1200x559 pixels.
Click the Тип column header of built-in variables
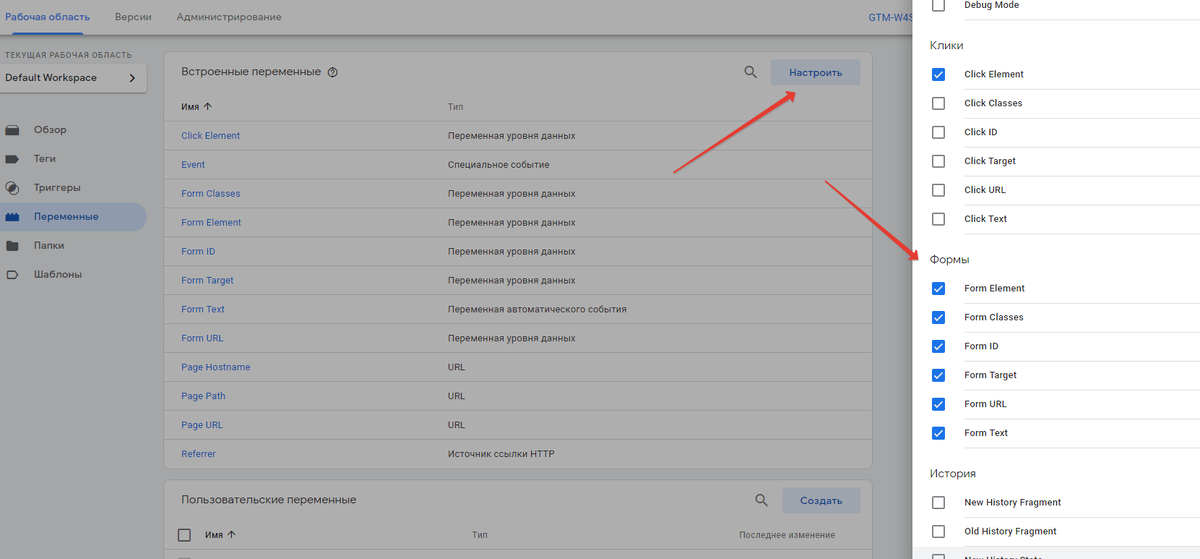tap(455, 107)
